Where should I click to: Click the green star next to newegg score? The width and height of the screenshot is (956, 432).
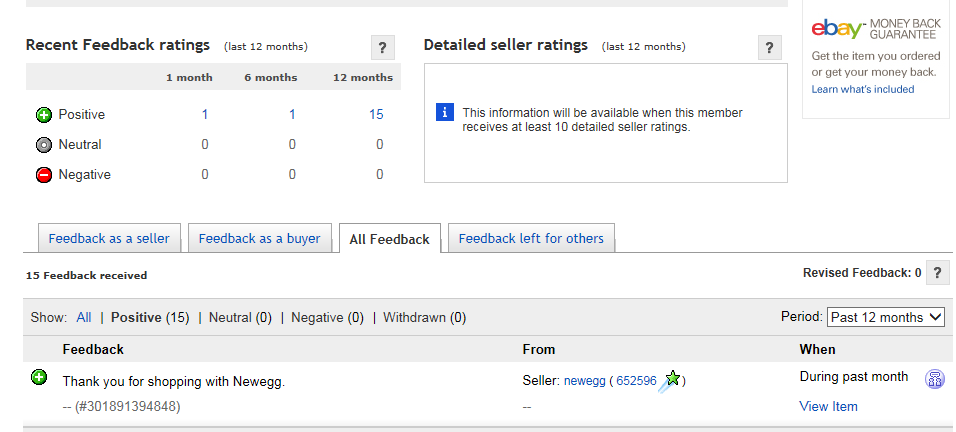tap(672, 379)
